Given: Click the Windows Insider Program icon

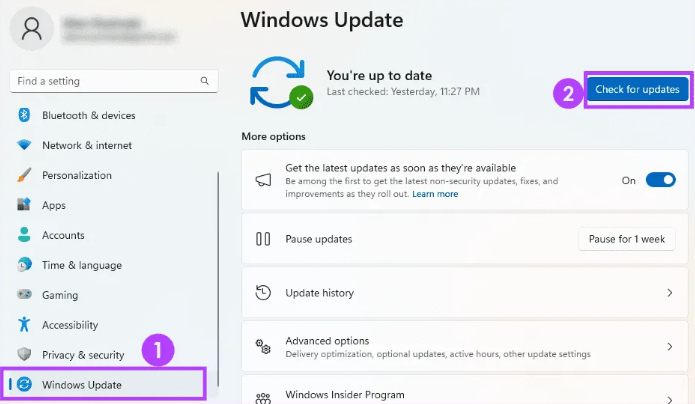Looking at the screenshot, I should 263,398.
